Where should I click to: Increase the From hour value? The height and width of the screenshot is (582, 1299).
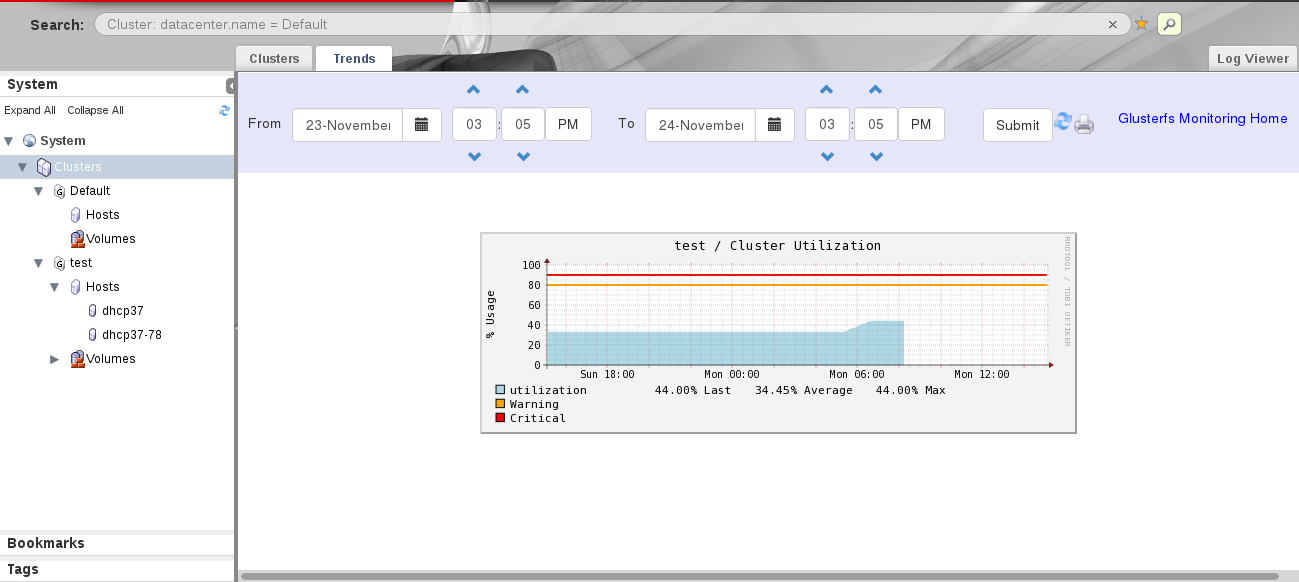(x=474, y=90)
